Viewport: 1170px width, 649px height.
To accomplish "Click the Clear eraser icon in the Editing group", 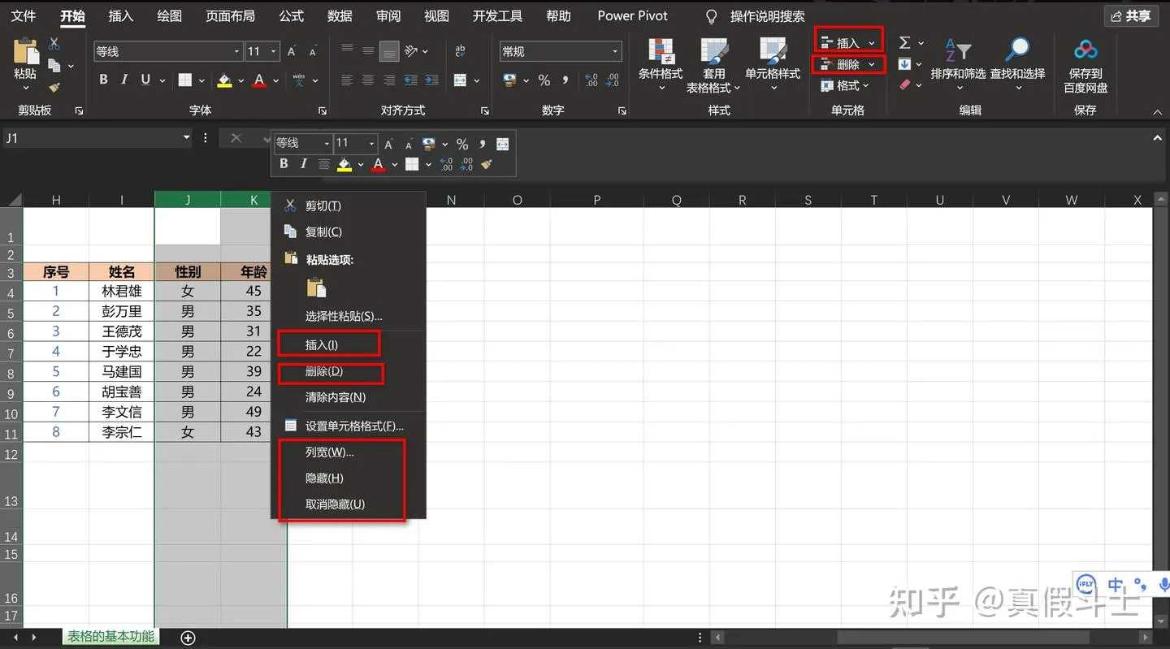I will coord(904,85).
